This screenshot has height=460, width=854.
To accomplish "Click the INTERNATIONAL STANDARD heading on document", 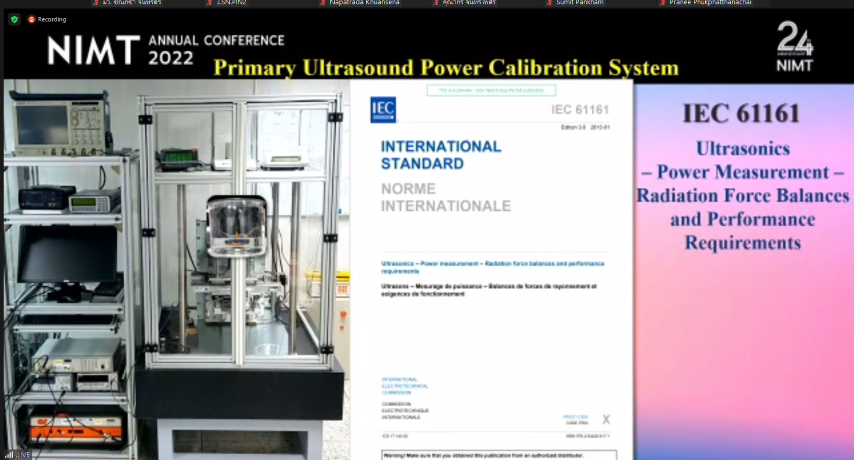I will 441,154.
